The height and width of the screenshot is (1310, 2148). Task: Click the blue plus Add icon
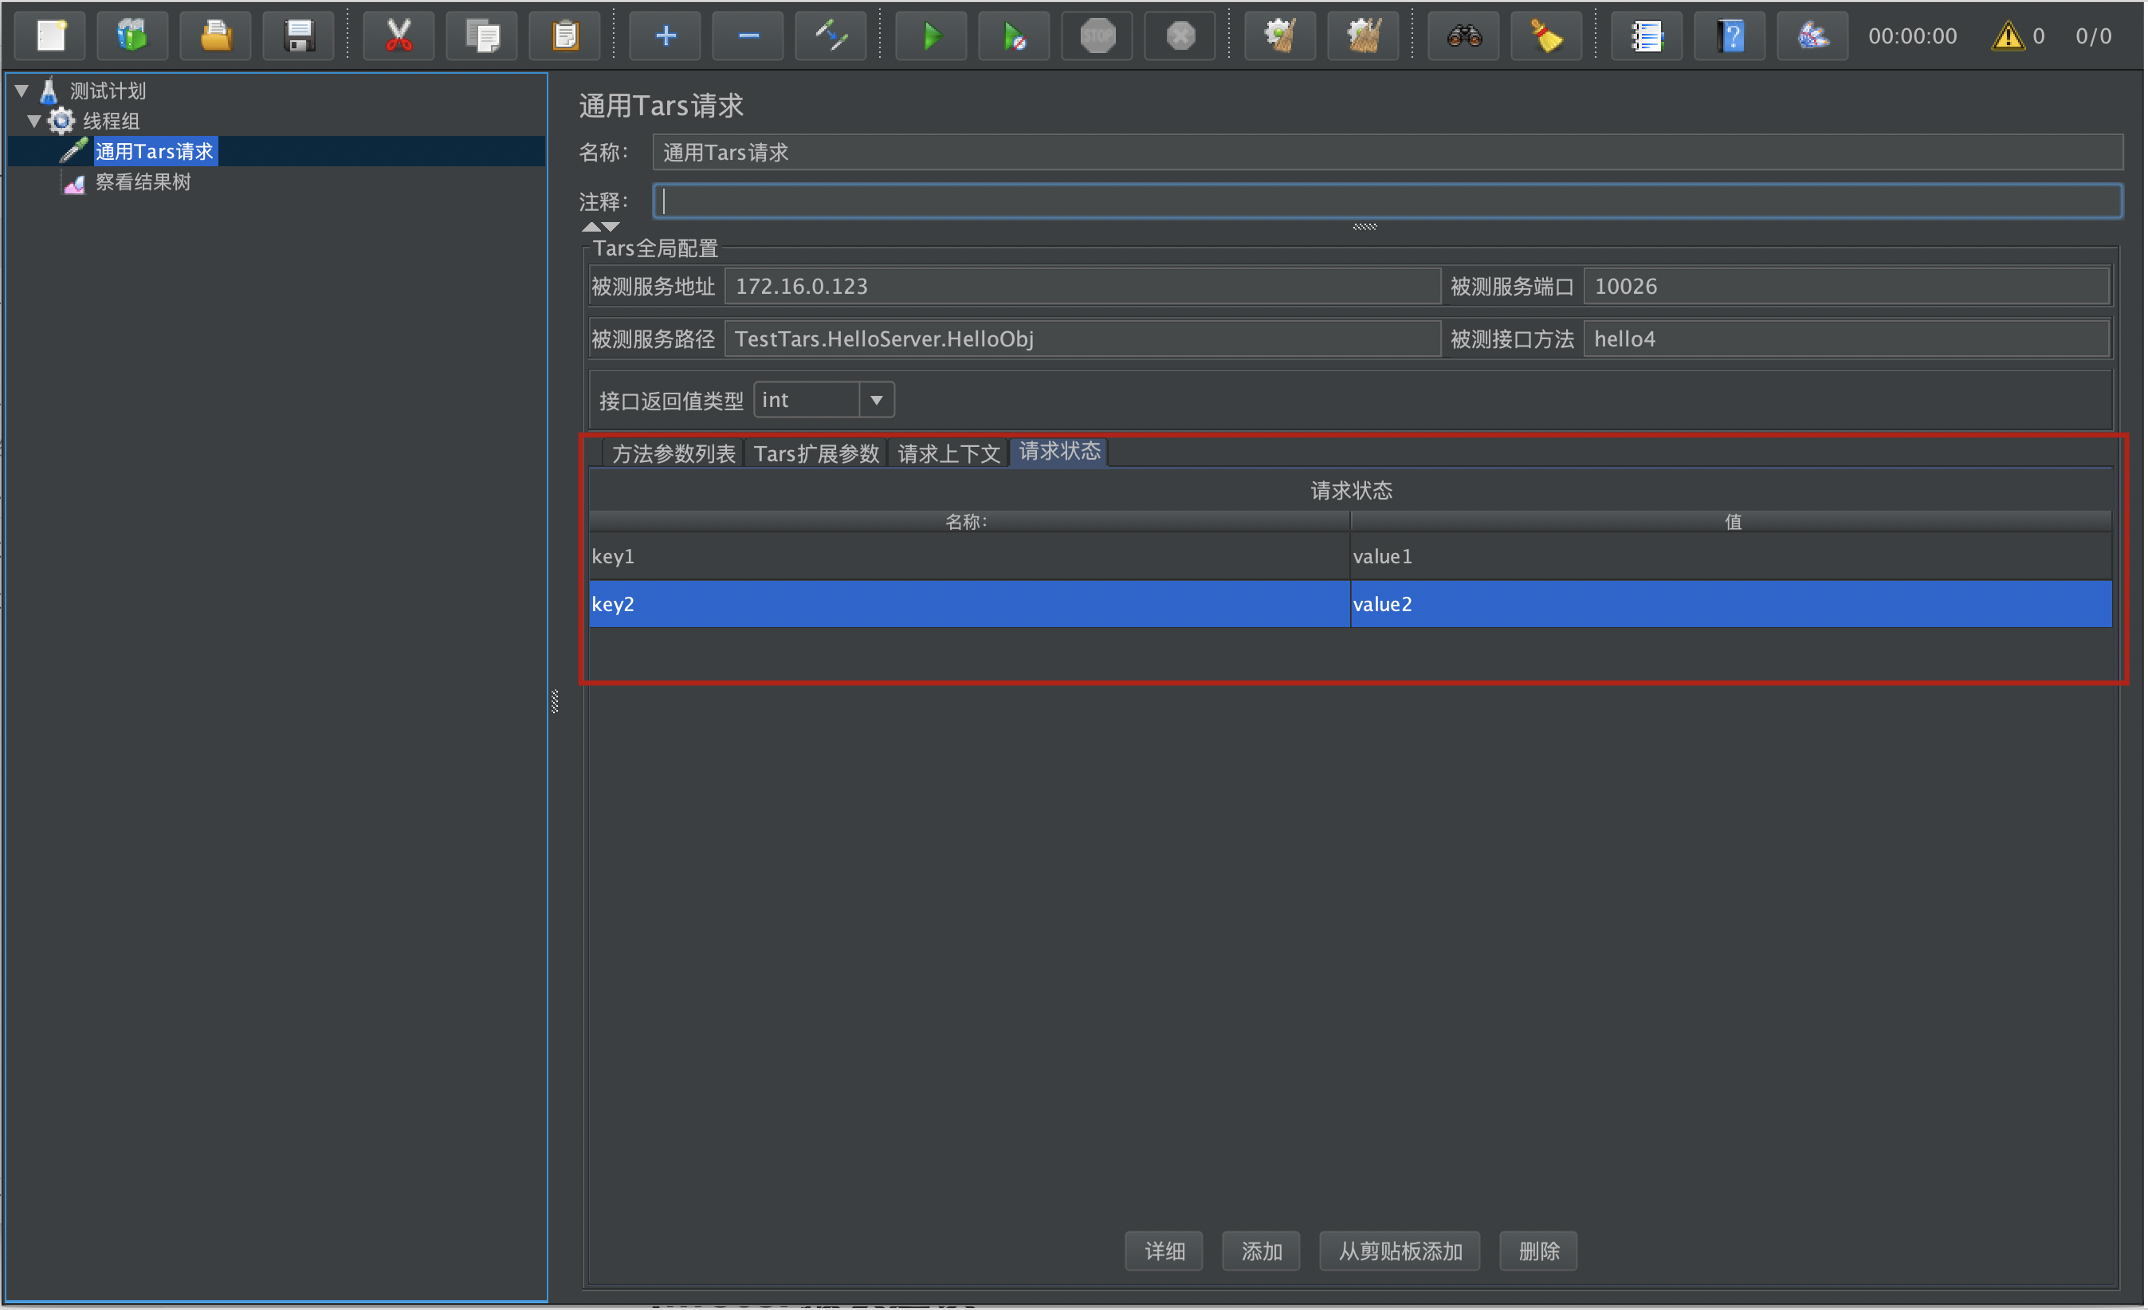(665, 36)
